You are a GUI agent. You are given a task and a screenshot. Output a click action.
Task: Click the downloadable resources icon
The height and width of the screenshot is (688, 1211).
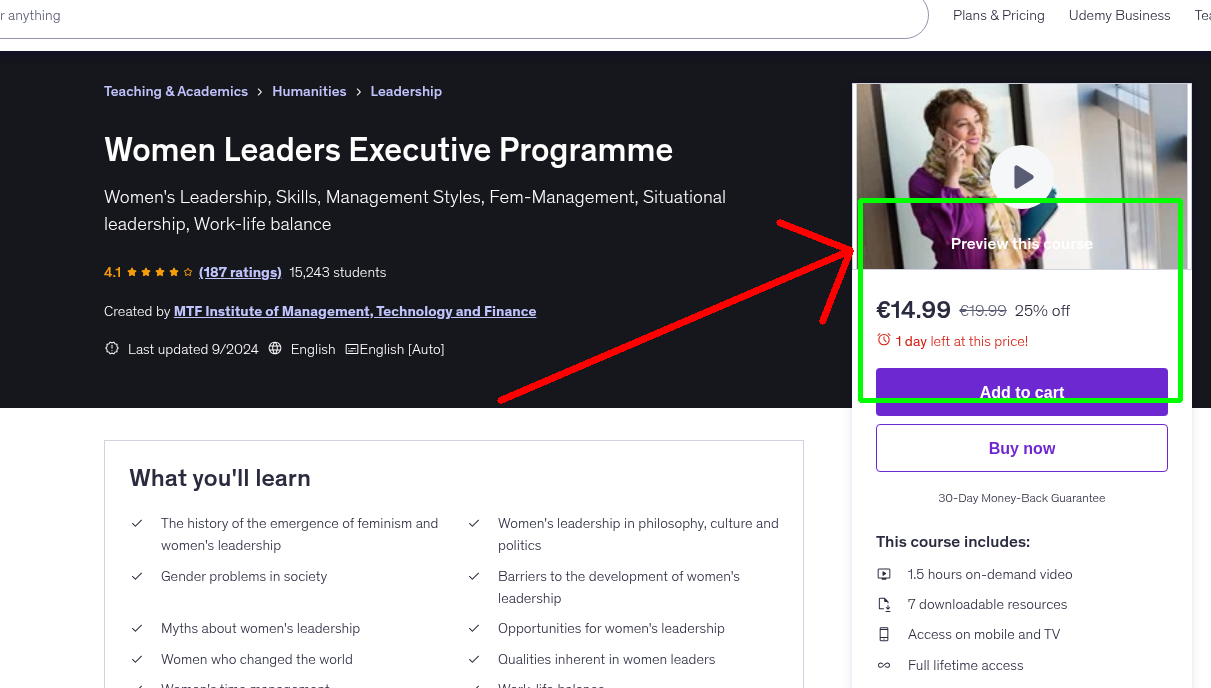point(884,604)
